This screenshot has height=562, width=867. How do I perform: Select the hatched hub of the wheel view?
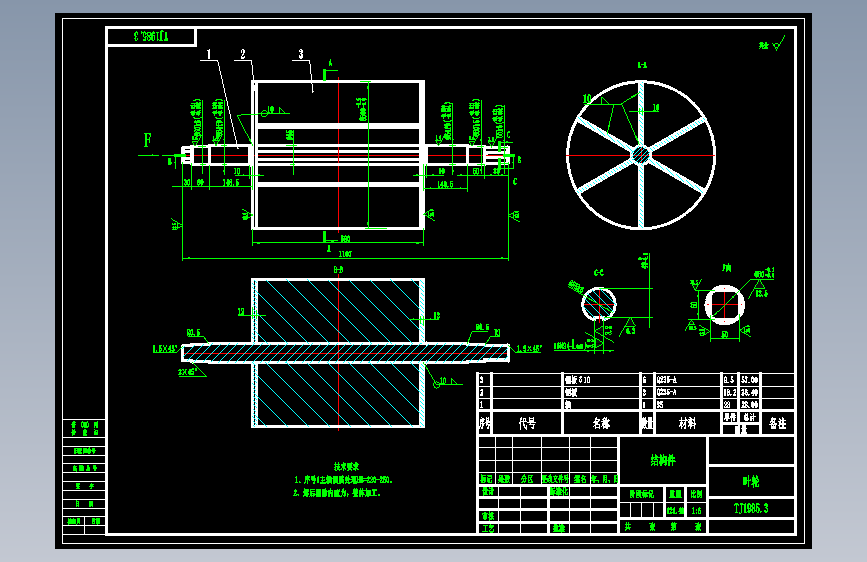pos(641,155)
